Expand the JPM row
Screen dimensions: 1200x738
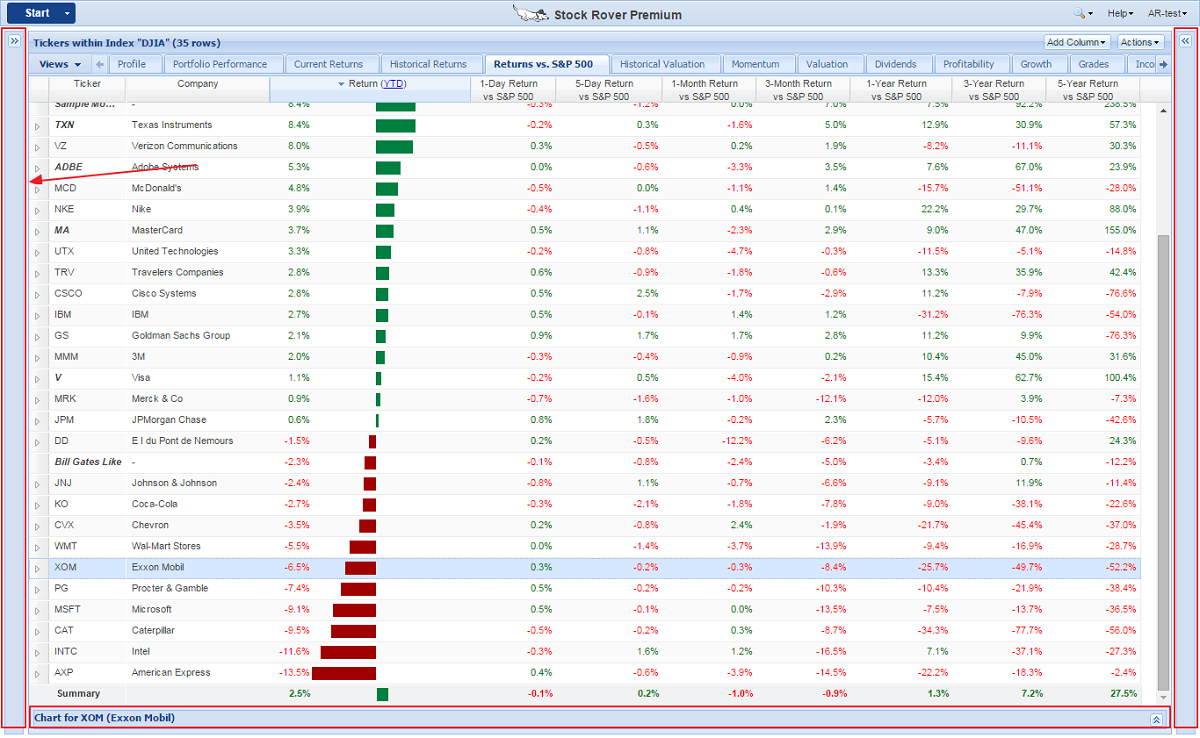pos(38,420)
